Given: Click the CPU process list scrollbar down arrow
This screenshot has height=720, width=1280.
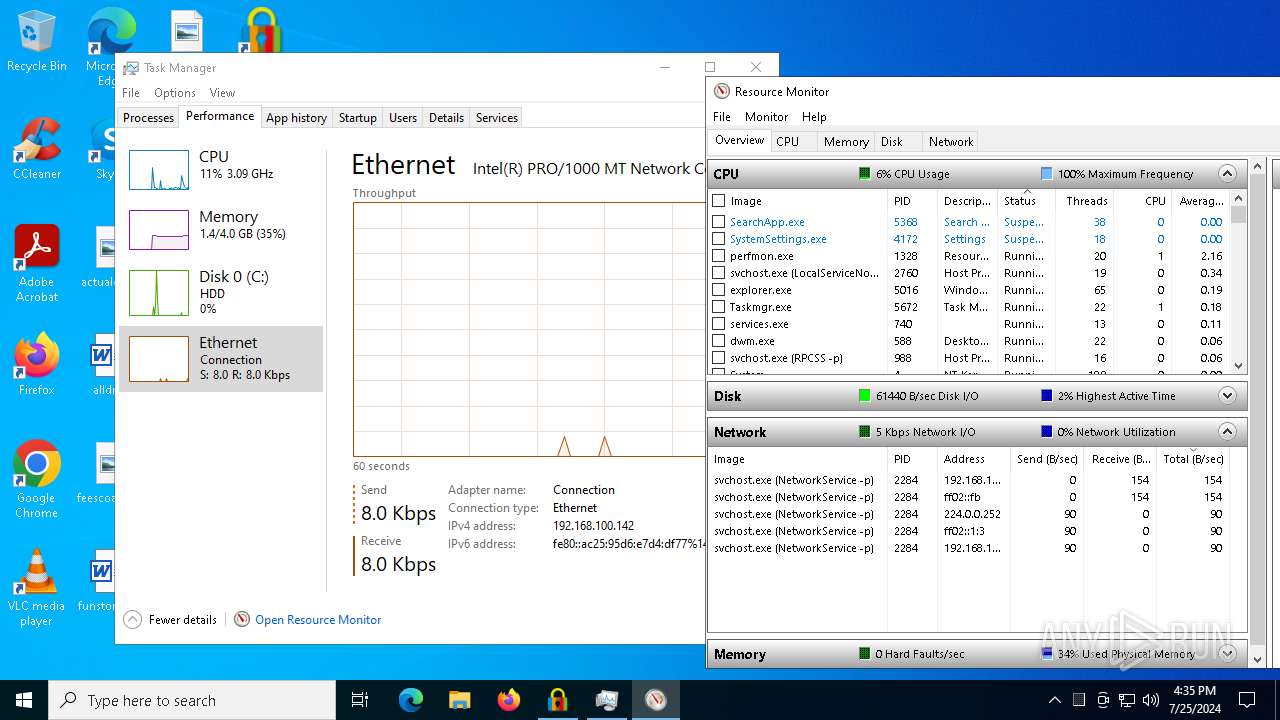Looking at the screenshot, I should 1239,366.
